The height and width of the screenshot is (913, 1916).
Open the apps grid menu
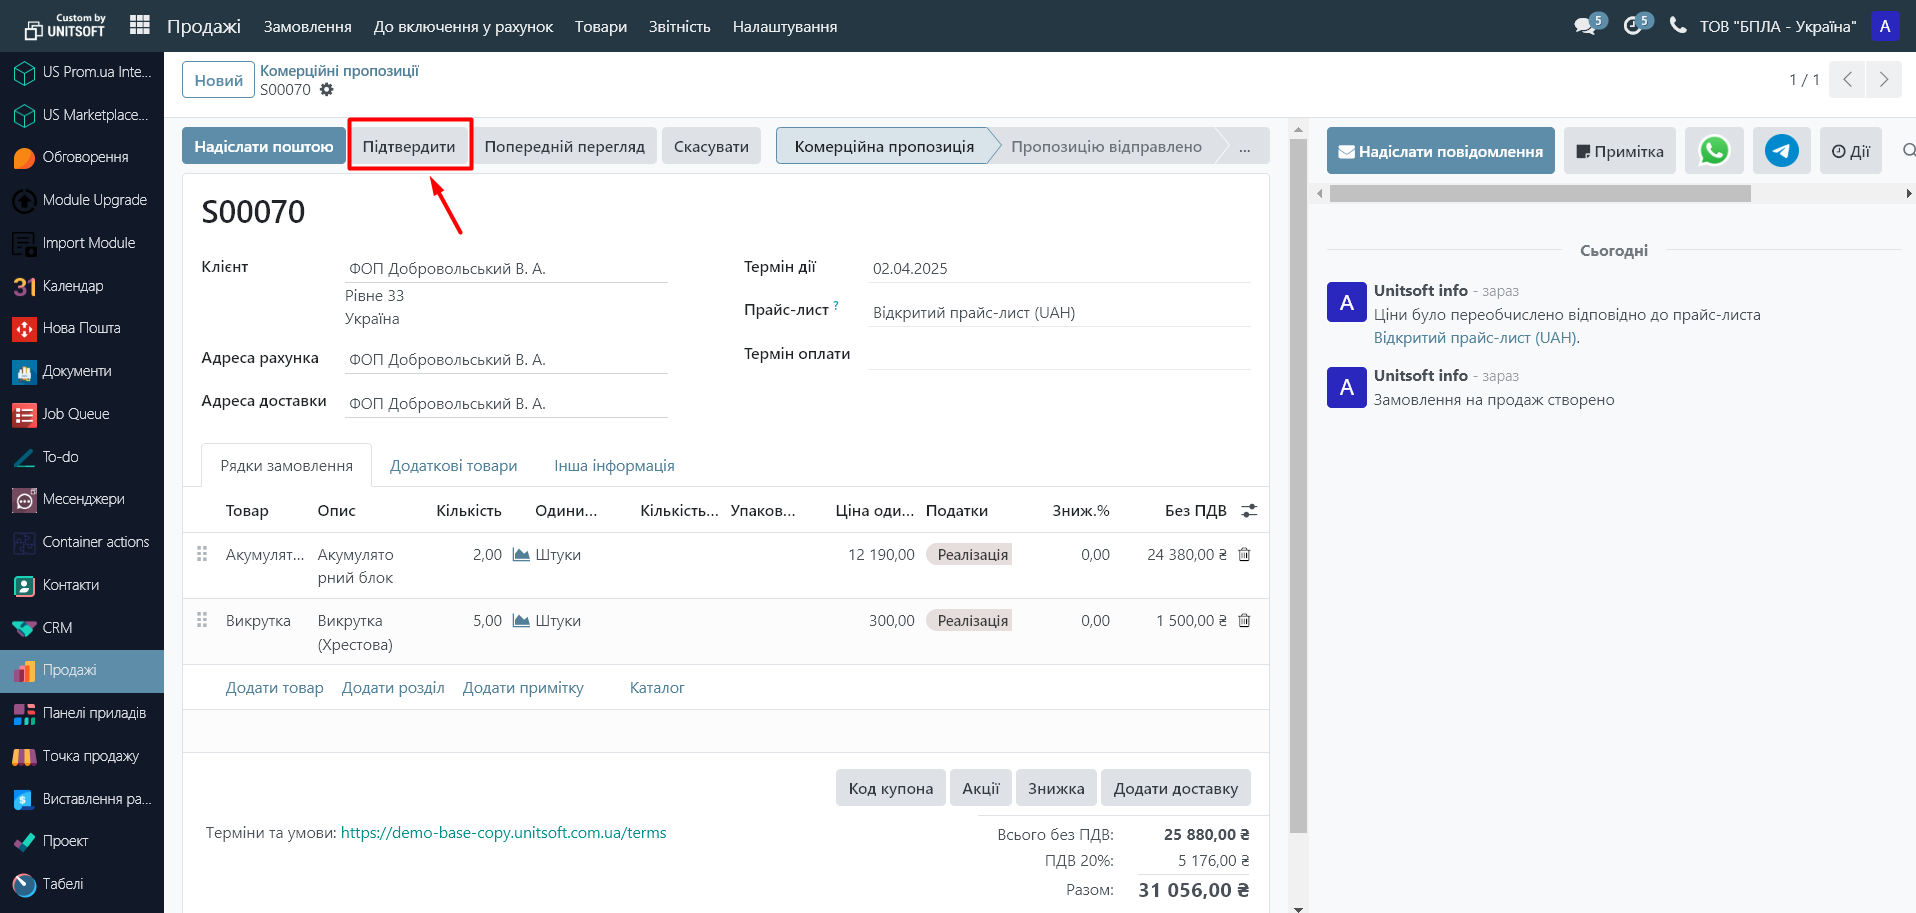pos(140,26)
